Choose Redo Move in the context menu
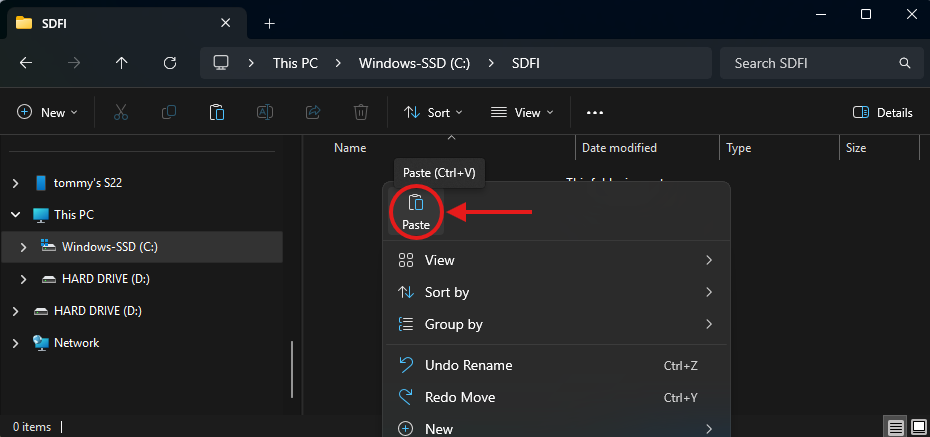Screen dimensions: 930x437 click(556, 397)
